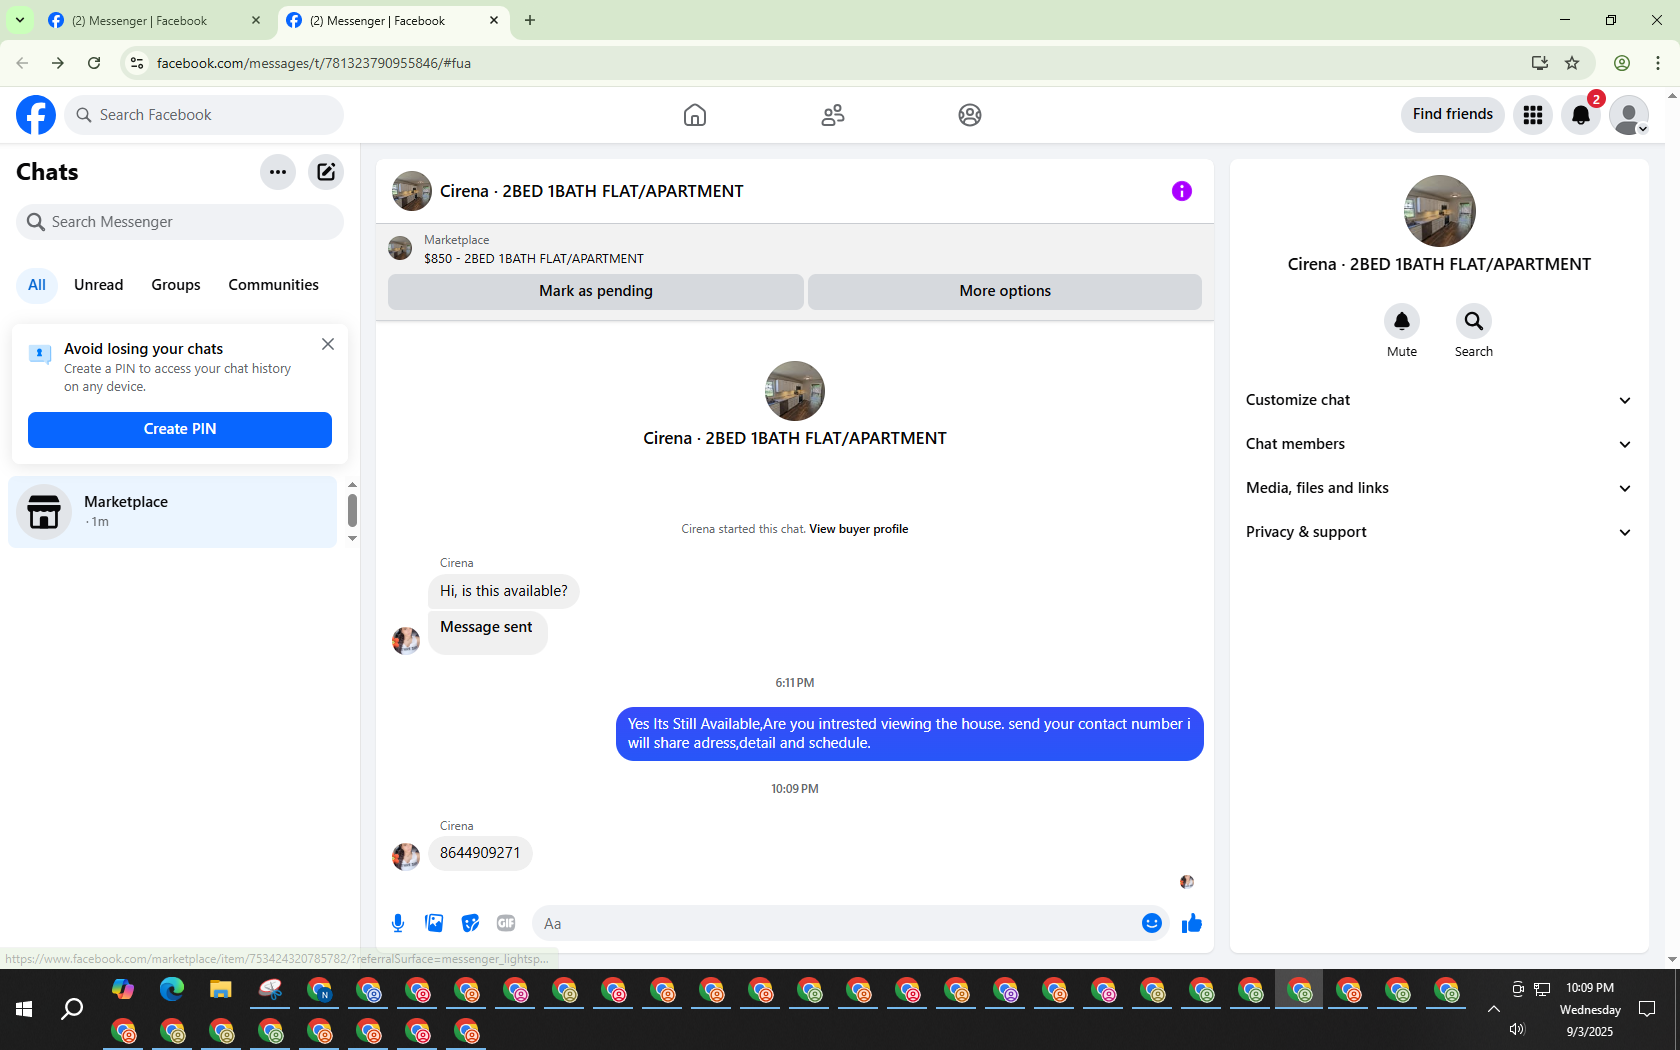1680x1050 pixels.
Task: Open the account profile avatar menu
Action: [1629, 115]
